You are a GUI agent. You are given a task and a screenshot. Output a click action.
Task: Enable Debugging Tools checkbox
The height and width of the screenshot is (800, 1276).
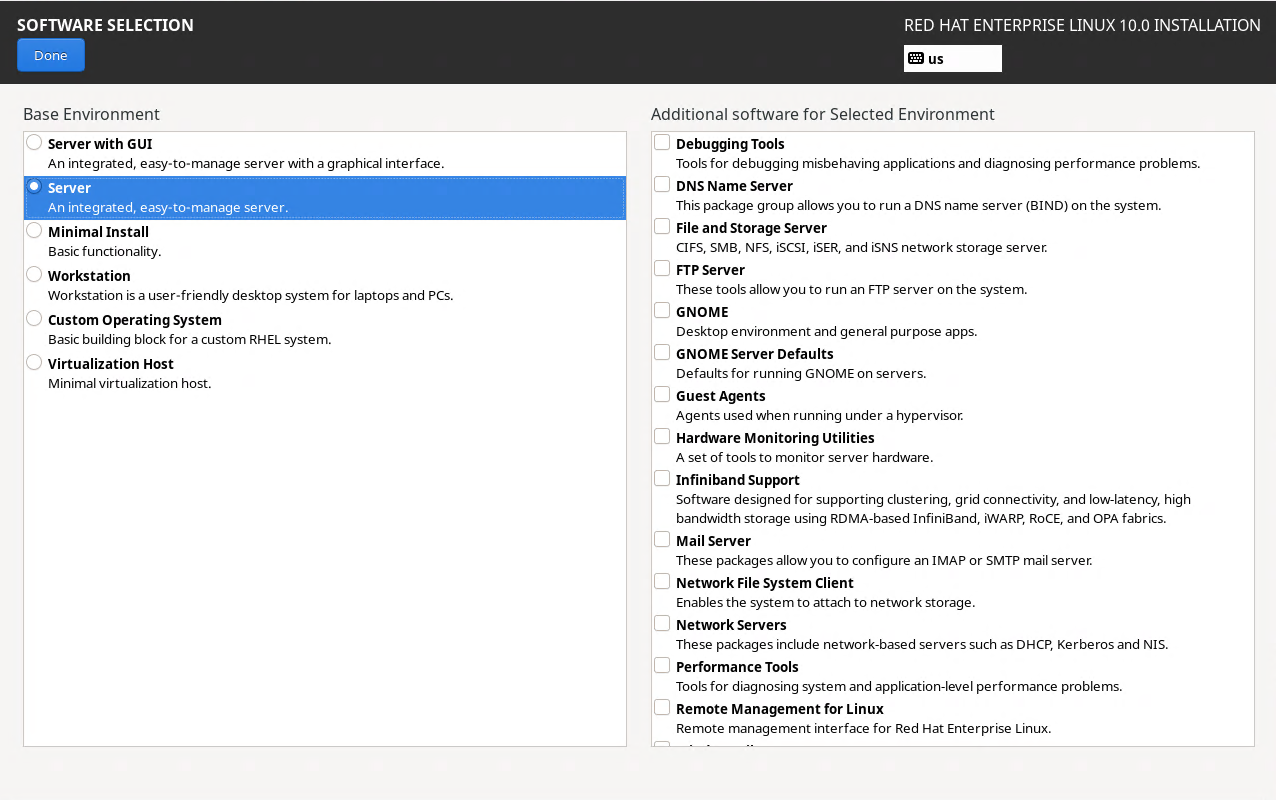click(x=662, y=143)
